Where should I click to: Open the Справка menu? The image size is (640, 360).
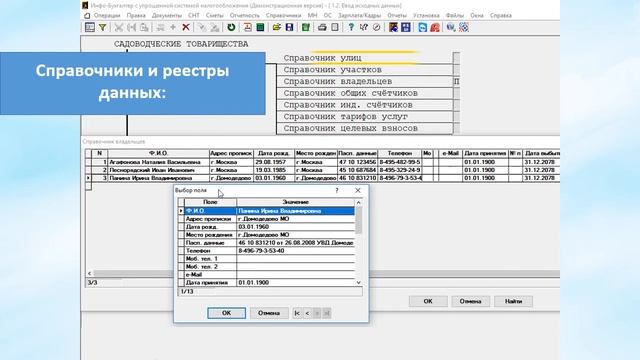click(501, 16)
